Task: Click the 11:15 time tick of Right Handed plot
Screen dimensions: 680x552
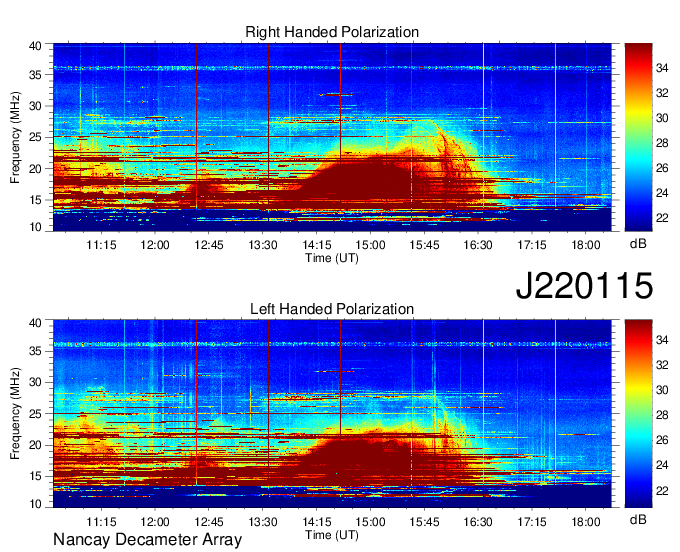Action: click(x=101, y=245)
